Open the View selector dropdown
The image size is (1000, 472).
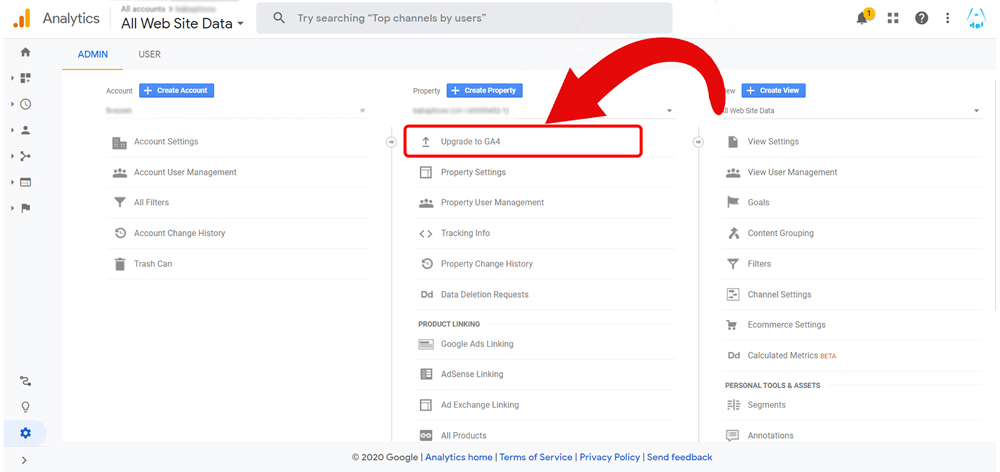(851, 110)
